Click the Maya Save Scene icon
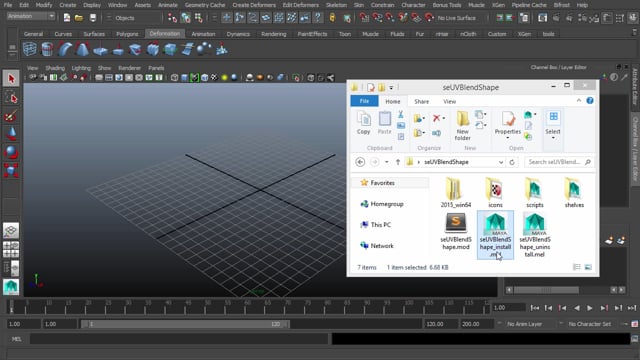The image size is (640, 360). point(93,18)
